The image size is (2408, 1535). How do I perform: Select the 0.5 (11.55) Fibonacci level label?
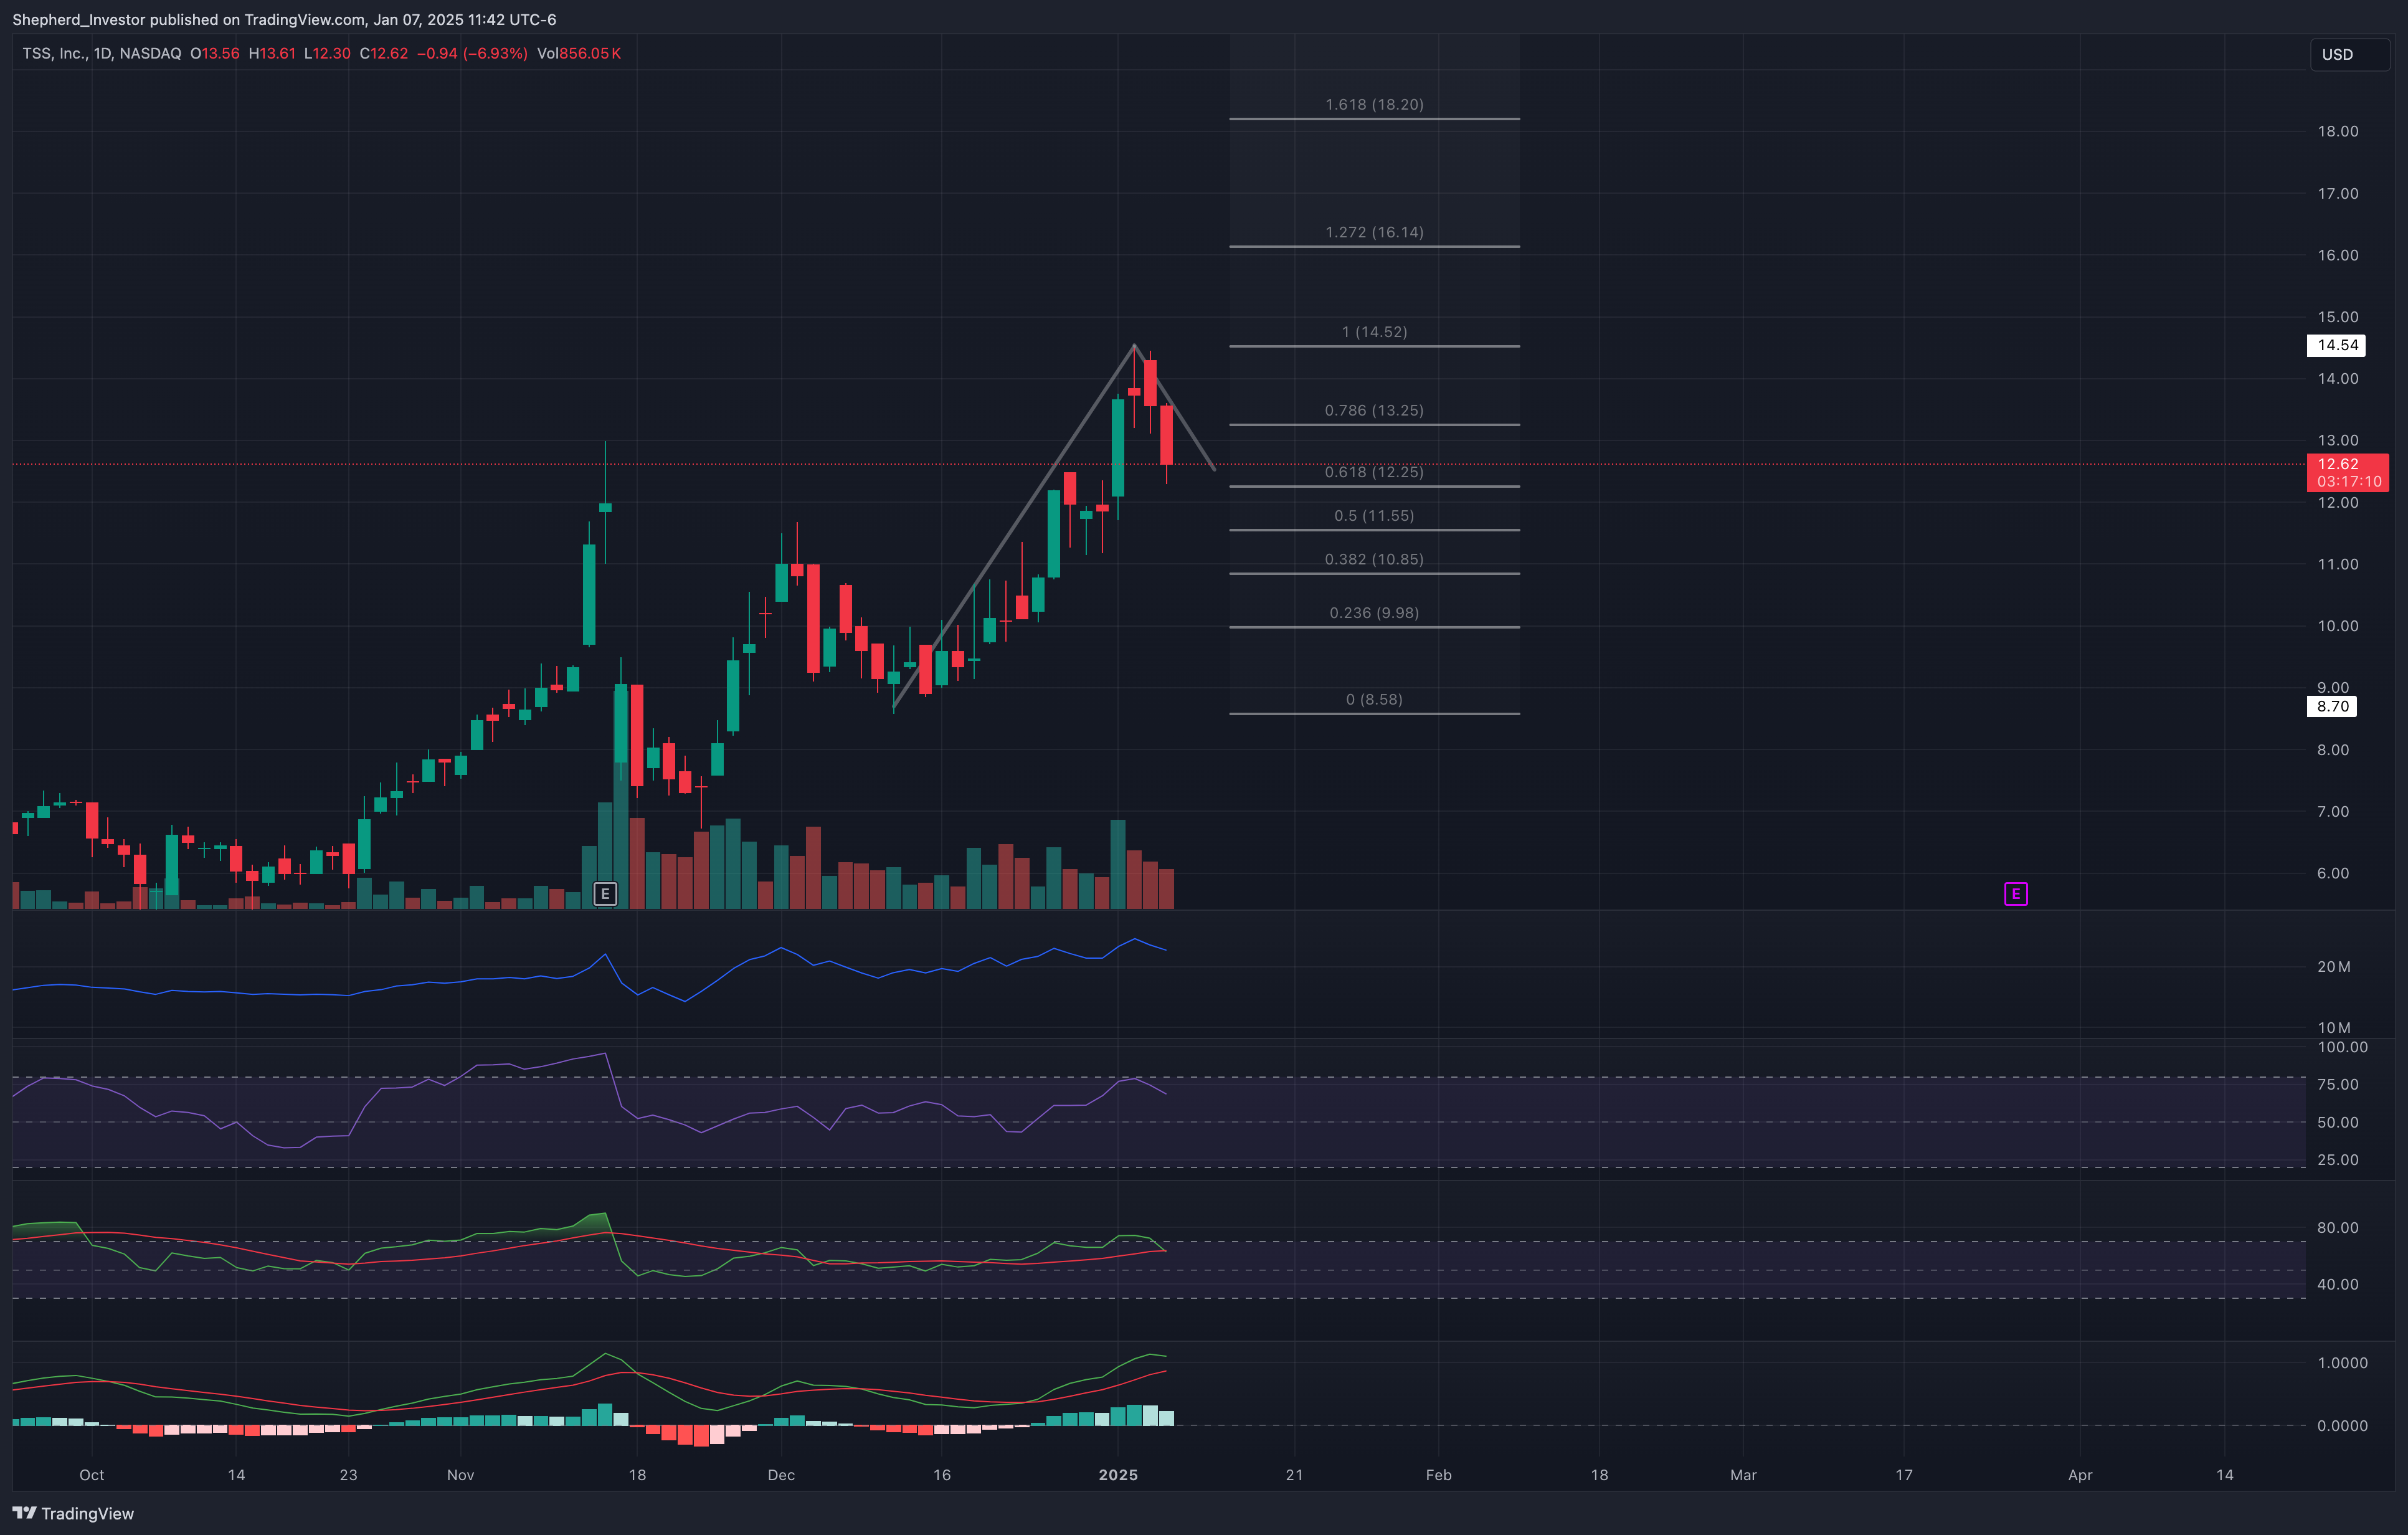[x=1374, y=516]
